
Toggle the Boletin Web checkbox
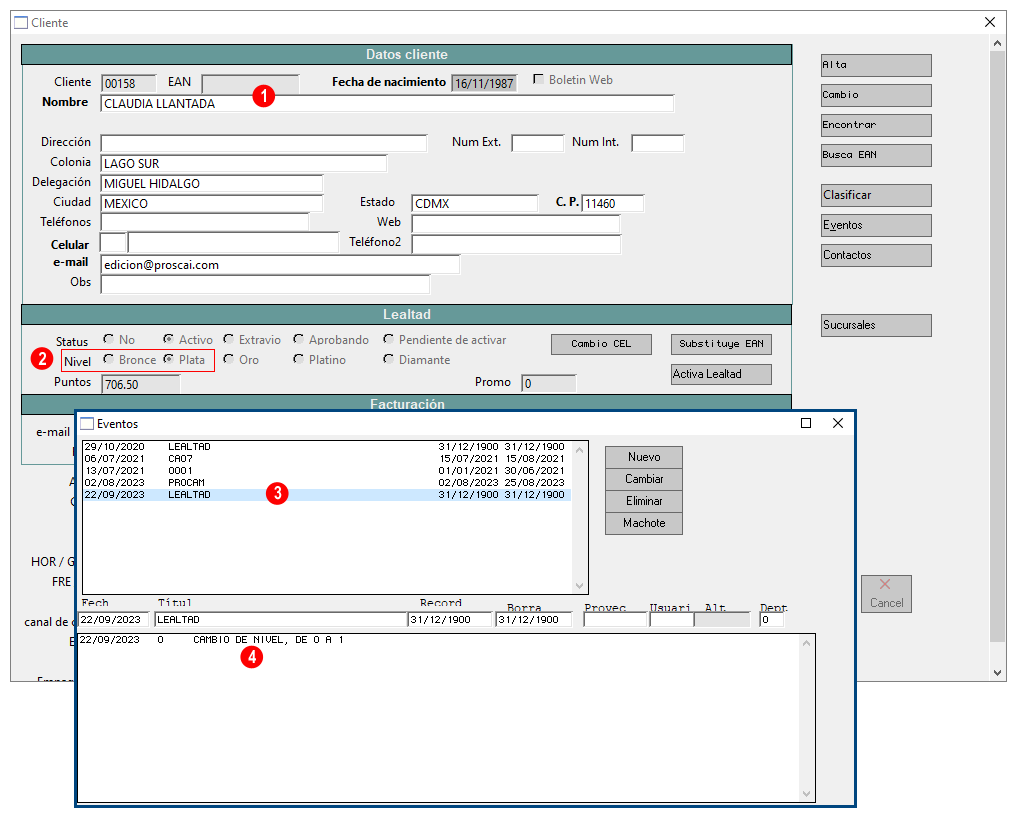coord(538,79)
